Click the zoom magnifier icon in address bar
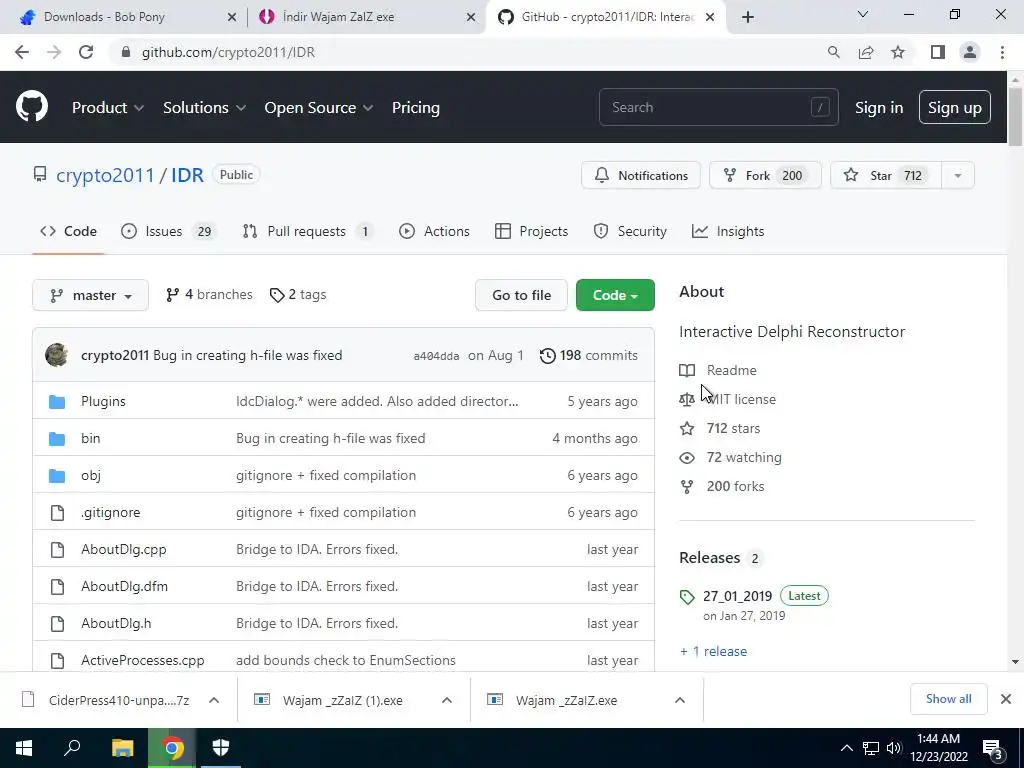1024x768 pixels. point(833,52)
